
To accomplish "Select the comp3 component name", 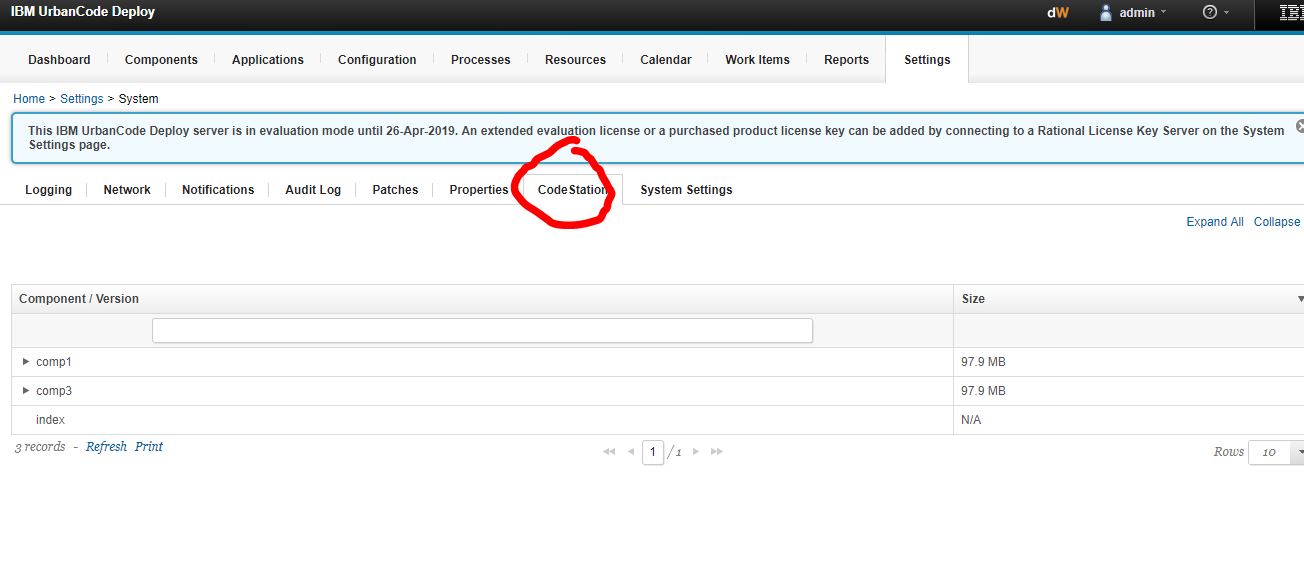I will pos(54,391).
